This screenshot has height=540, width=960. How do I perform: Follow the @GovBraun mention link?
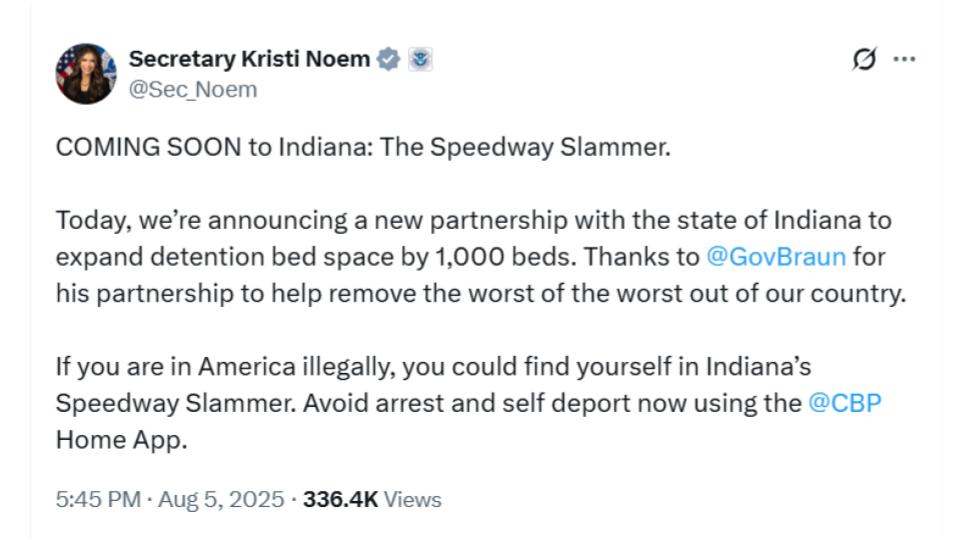pyautogui.click(x=776, y=256)
